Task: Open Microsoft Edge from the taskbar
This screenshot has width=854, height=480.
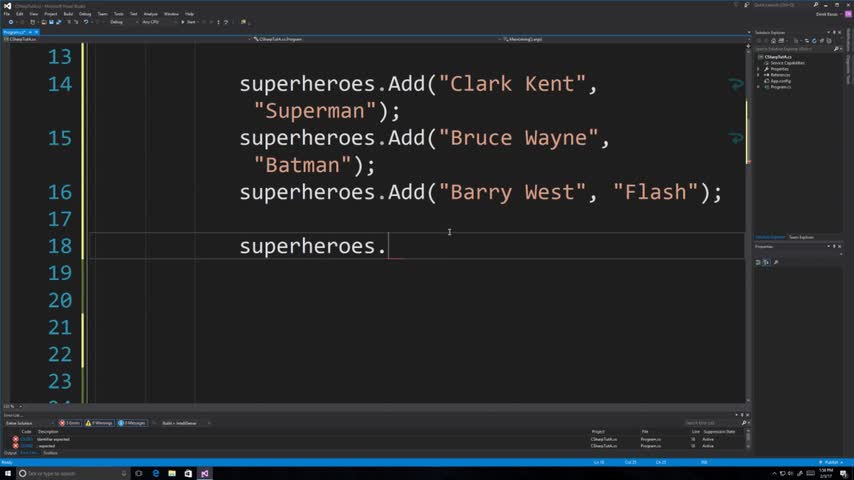Action: coord(156,473)
